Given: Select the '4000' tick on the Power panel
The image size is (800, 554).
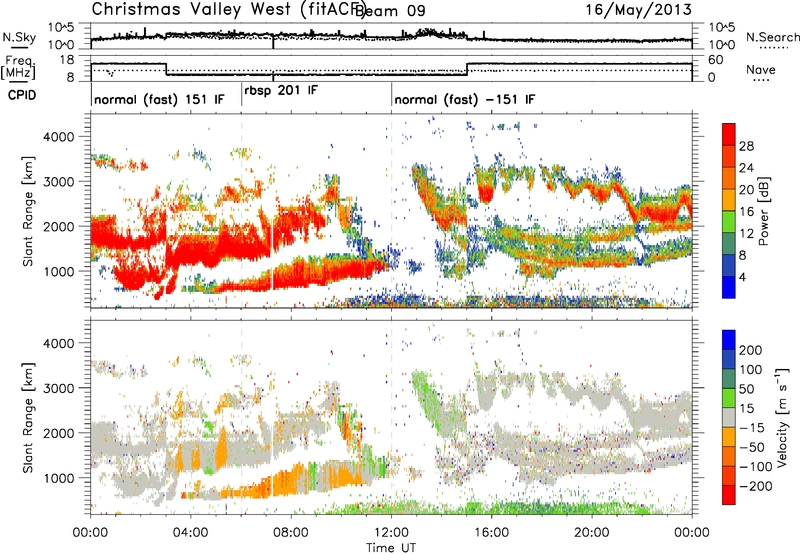Looking at the screenshot, I should [58, 137].
